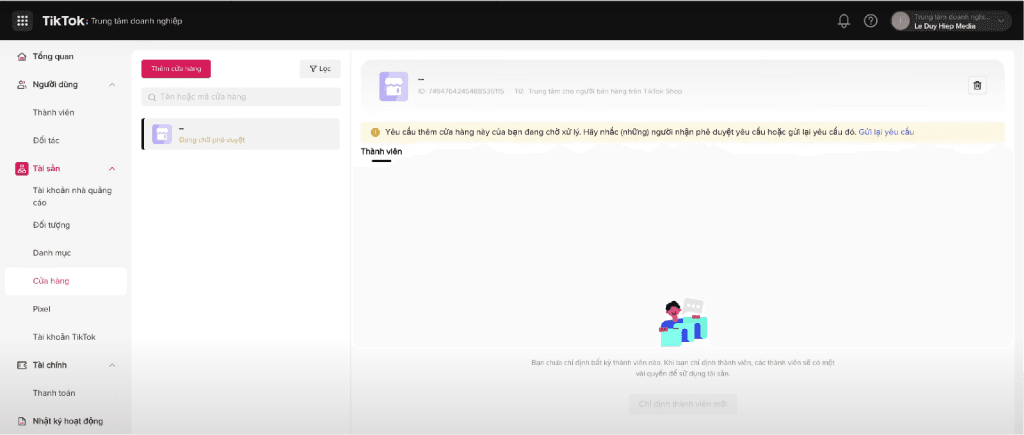Open the apps grid menu icon
Viewport: 1024px width, 435px height.
click(x=23, y=20)
